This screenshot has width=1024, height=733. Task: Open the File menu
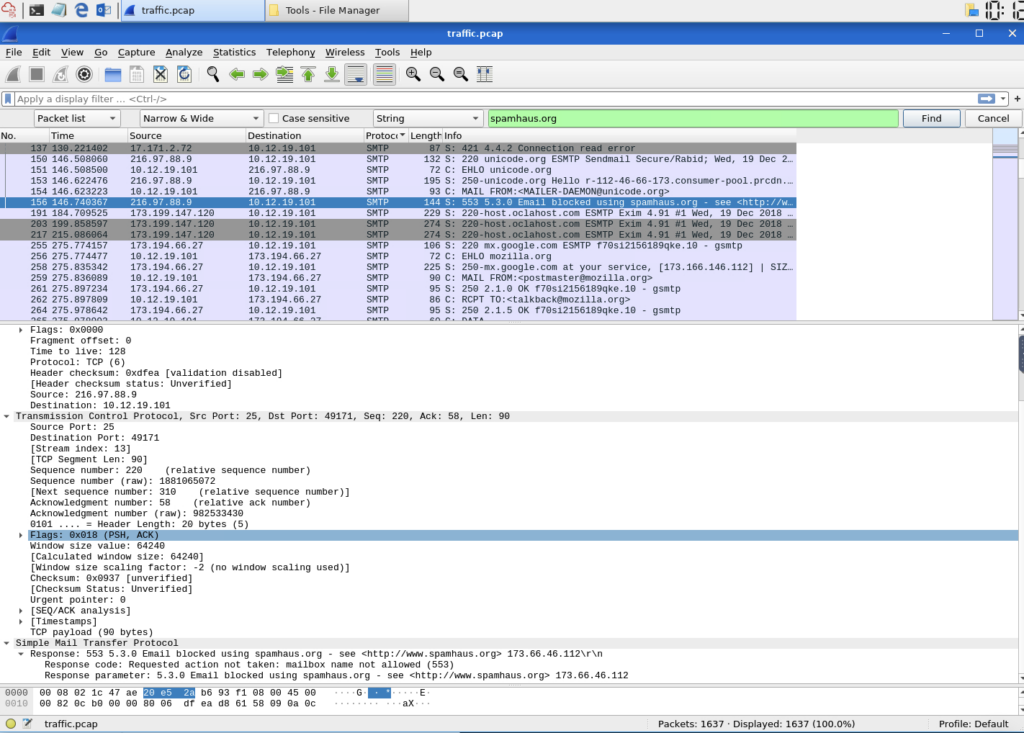click(x=13, y=52)
